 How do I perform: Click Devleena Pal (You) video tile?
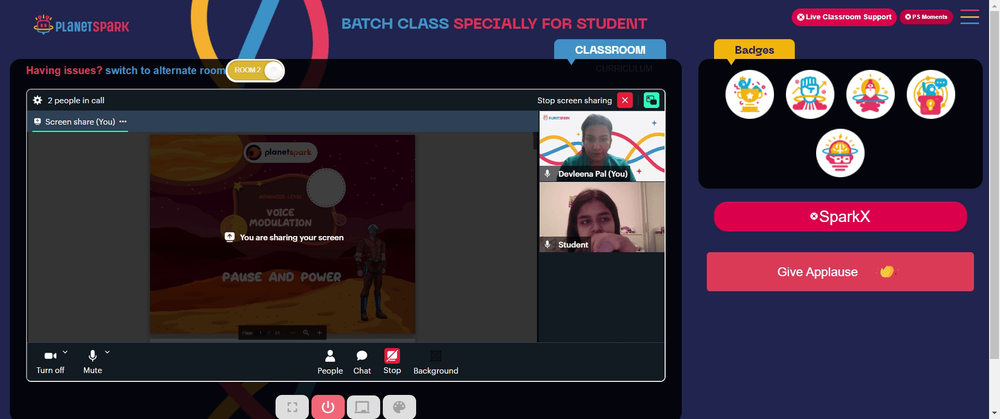[602, 147]
